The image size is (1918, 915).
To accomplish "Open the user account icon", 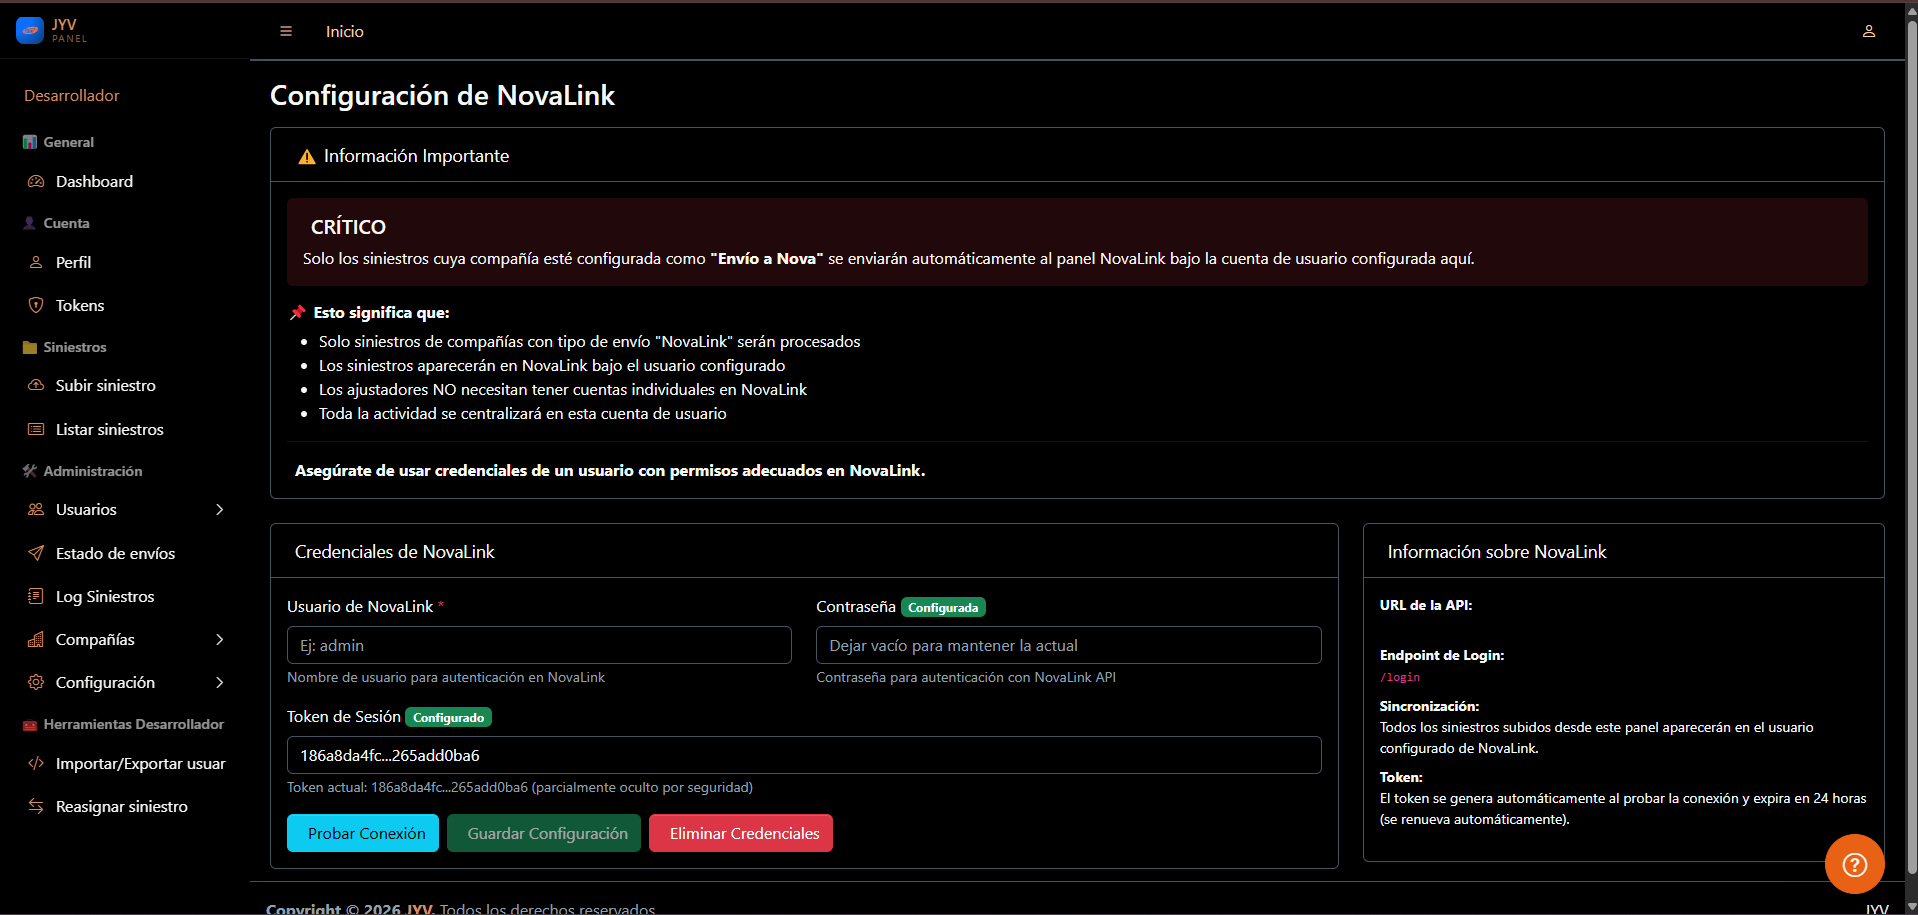I will coord(1868,31).
